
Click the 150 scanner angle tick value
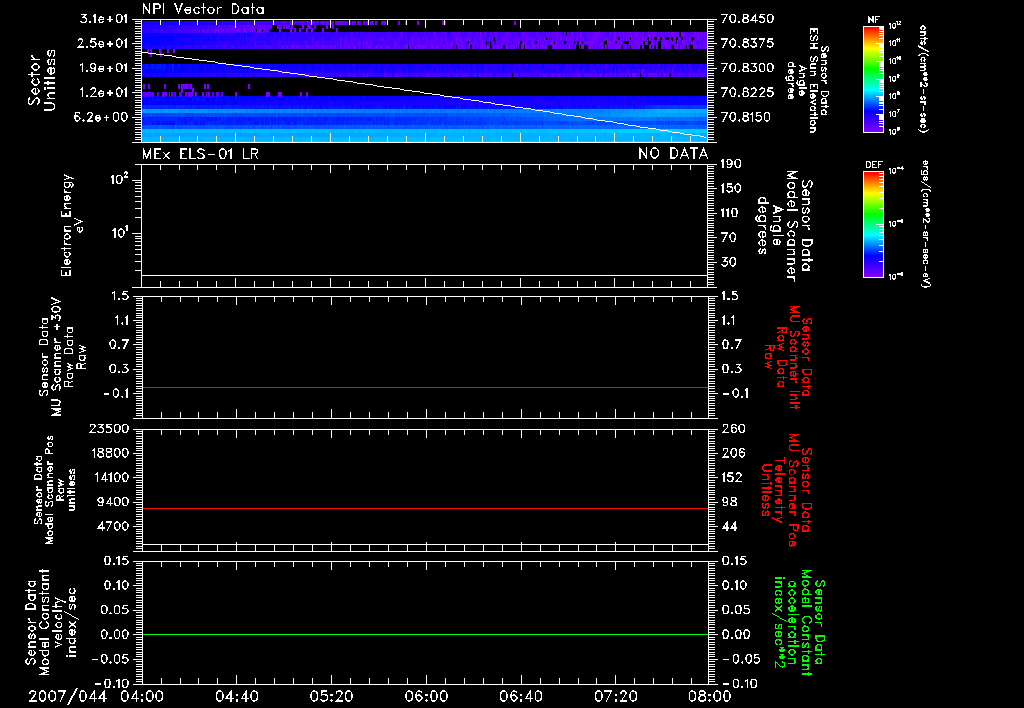pyautogui.click(x=731, y=188)
